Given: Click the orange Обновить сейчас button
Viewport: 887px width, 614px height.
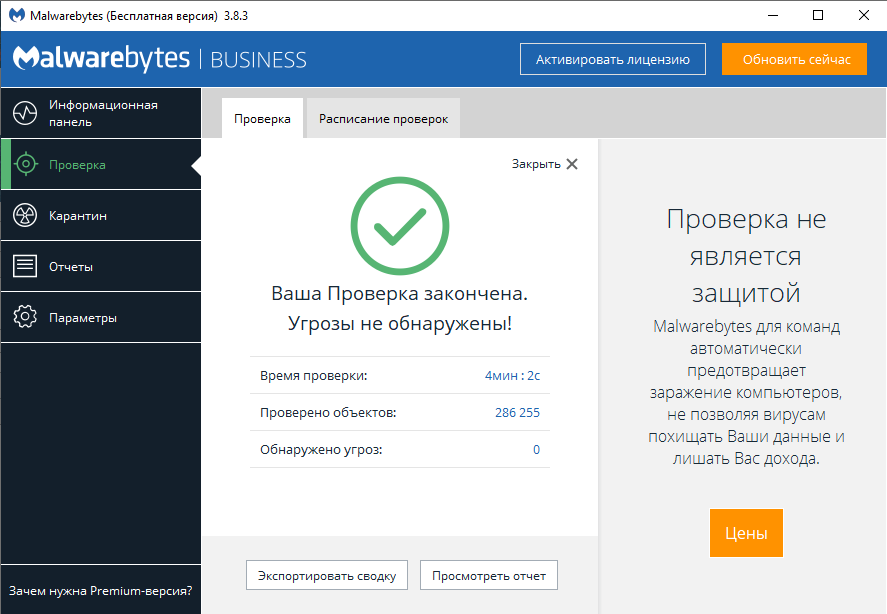Looking at the screenshot, I should point(796,59).
